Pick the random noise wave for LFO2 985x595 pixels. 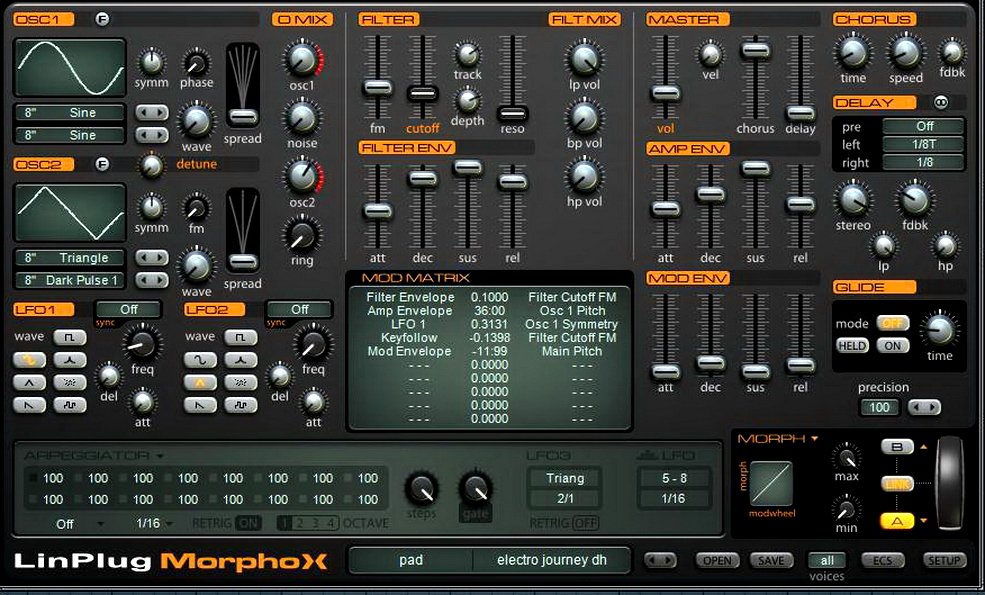pos(241,382)
